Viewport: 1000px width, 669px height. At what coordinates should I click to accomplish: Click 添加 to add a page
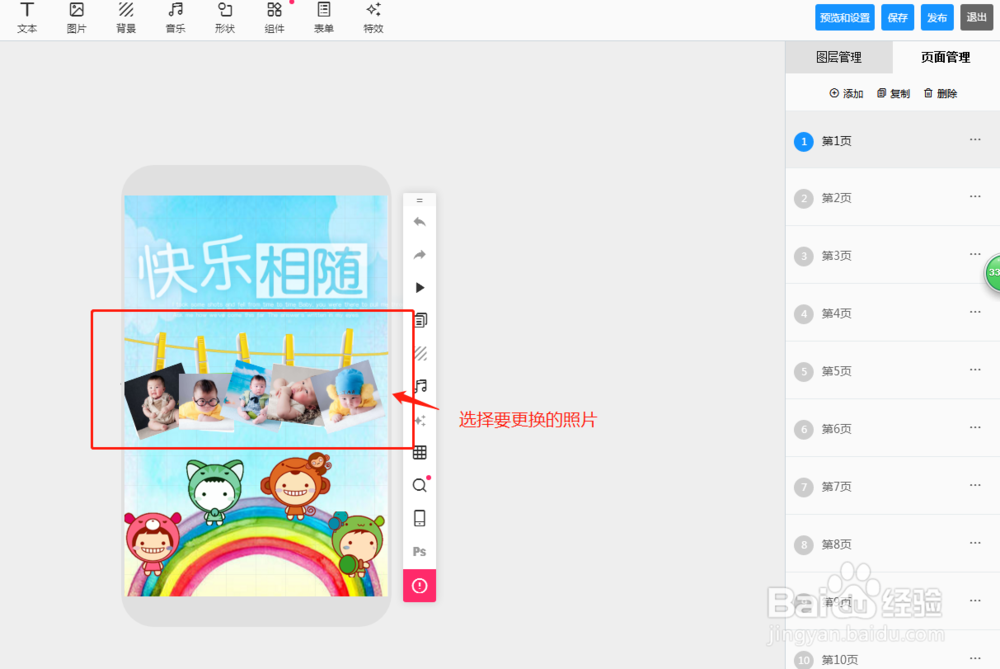coord(846,94)
